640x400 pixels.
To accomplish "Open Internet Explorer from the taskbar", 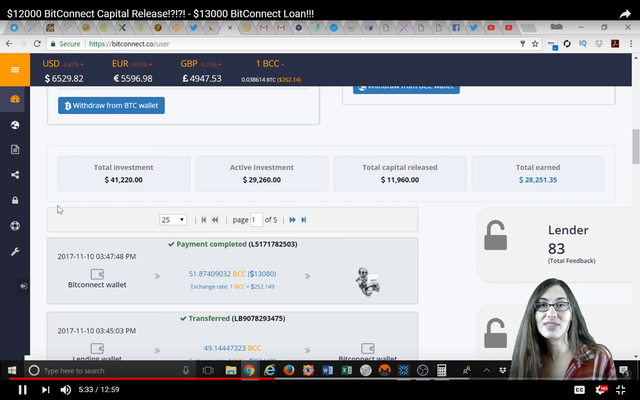I will (269, 371).
